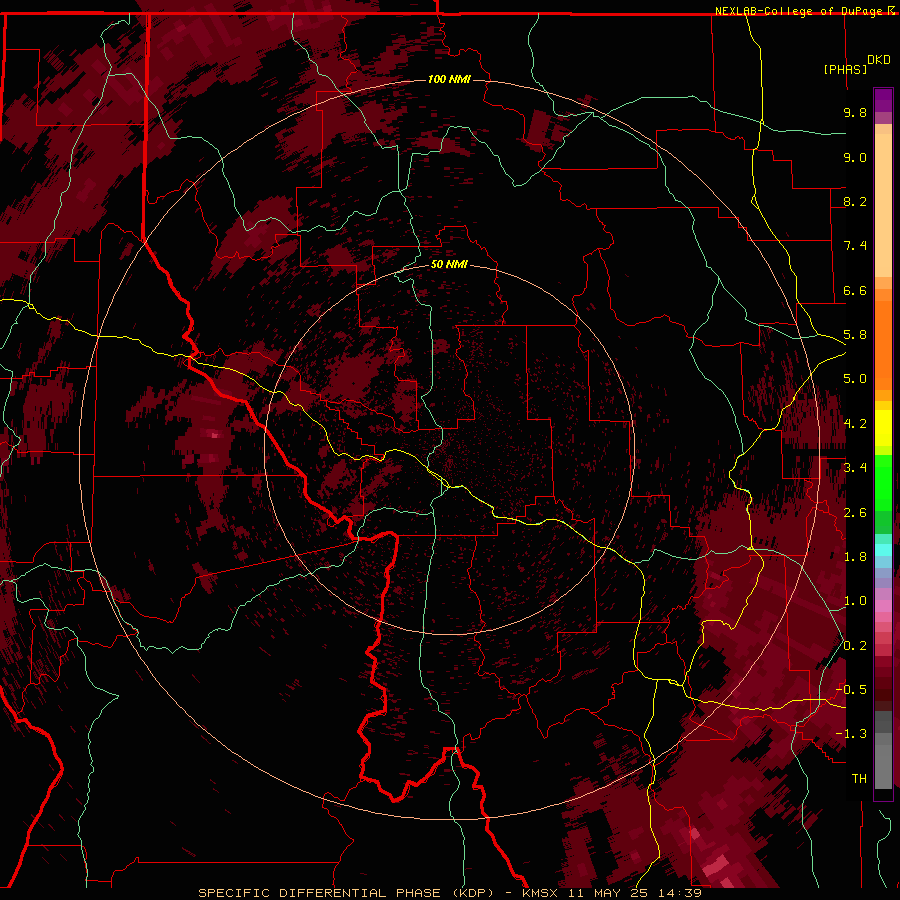Click the 1.8 scale value

tap(855, 557)
